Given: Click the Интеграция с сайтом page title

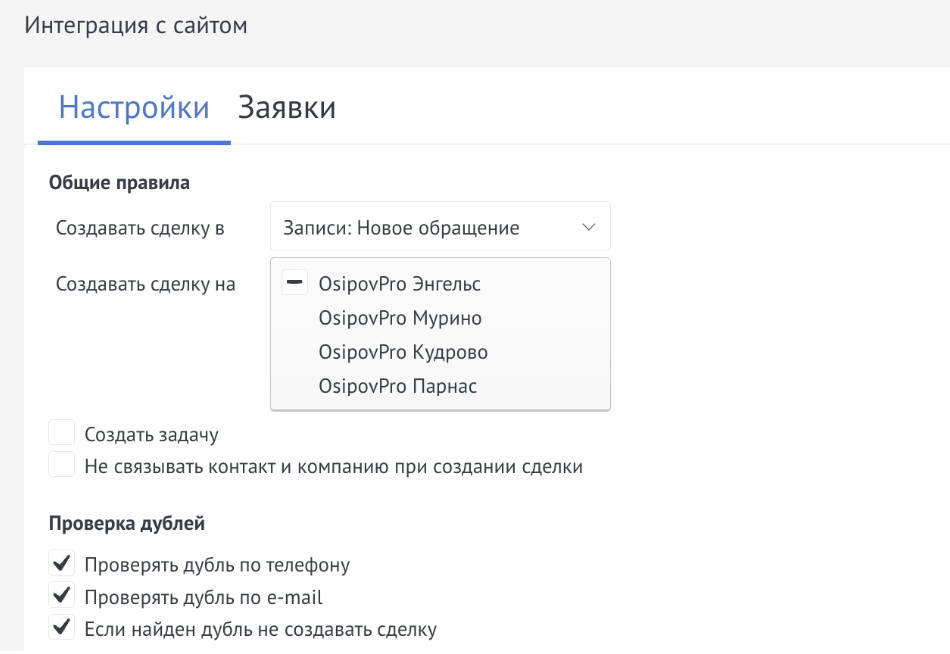Looking at the screenshot, I should 135,26.
